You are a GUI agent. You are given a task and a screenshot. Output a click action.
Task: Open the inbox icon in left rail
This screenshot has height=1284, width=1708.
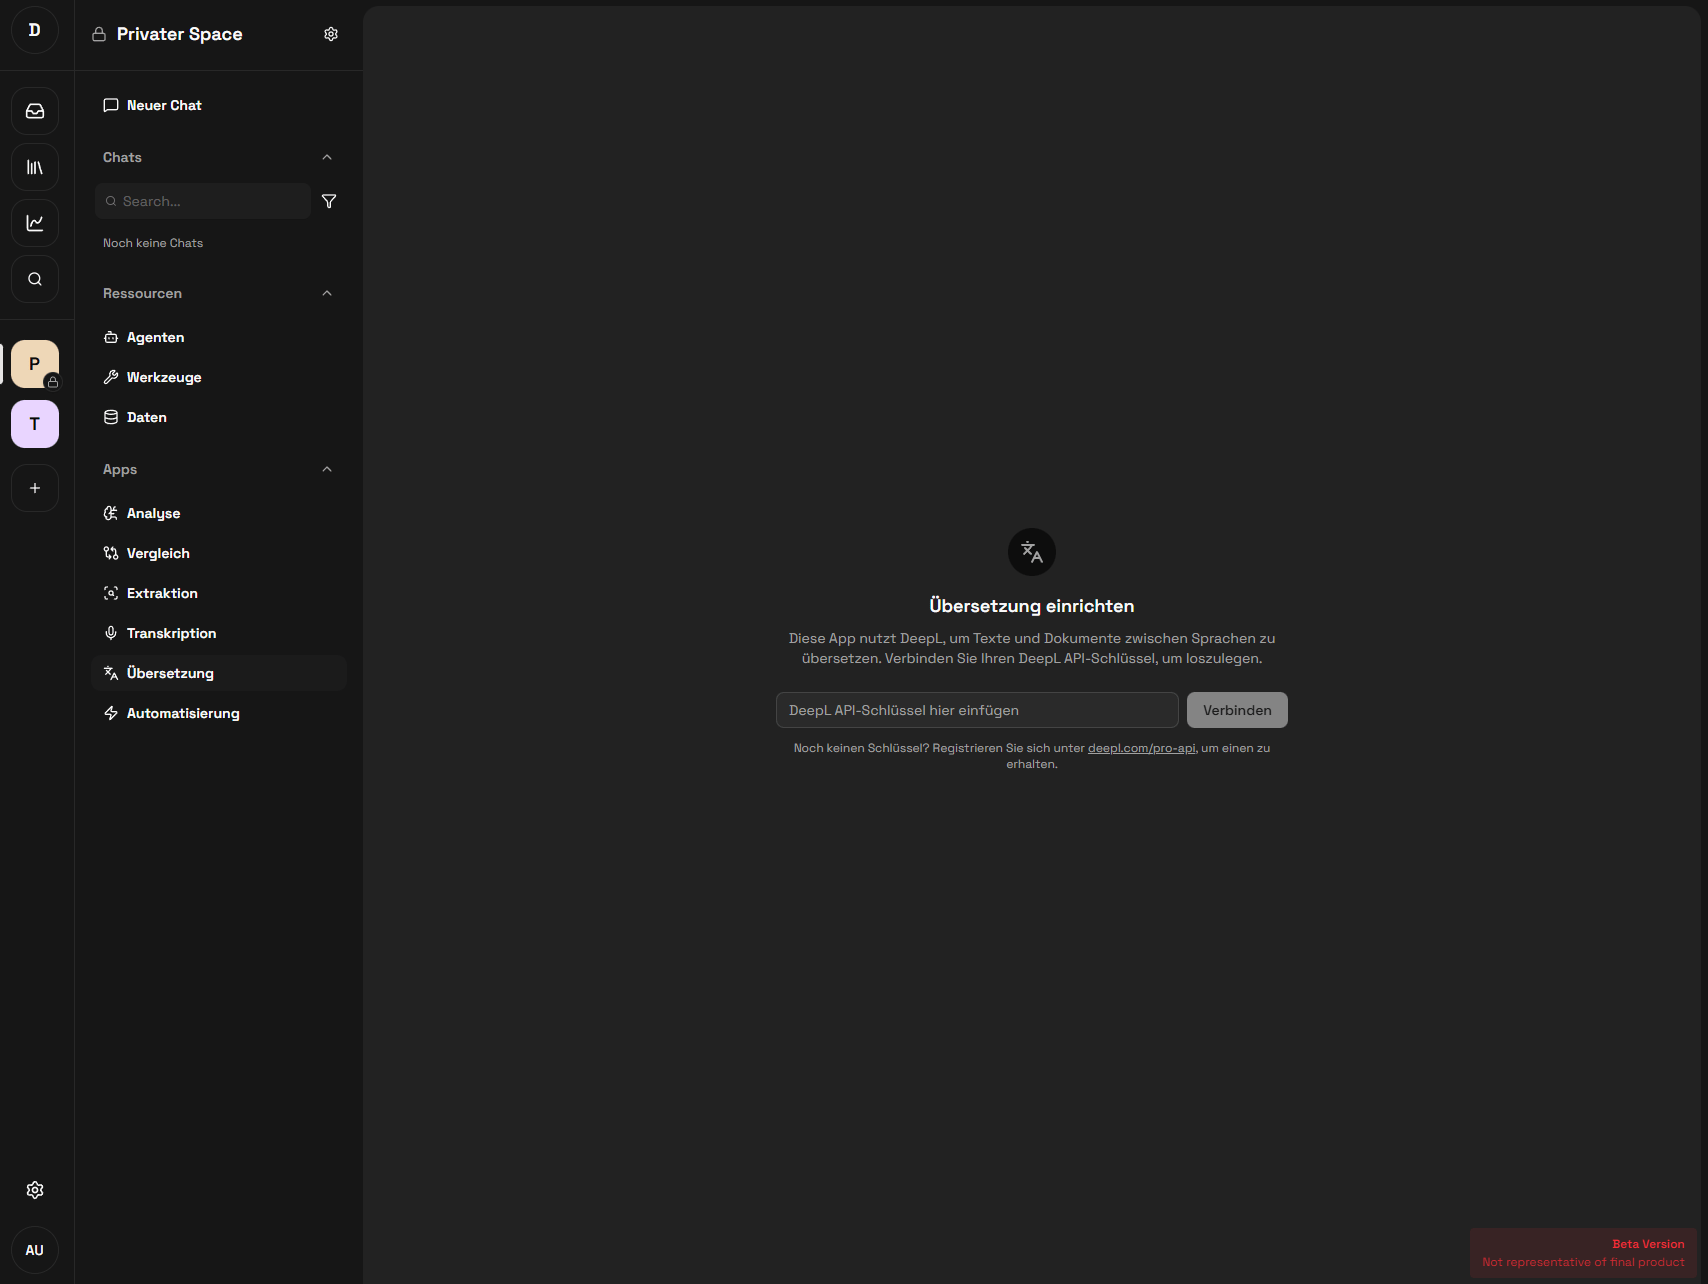(35, 111)
